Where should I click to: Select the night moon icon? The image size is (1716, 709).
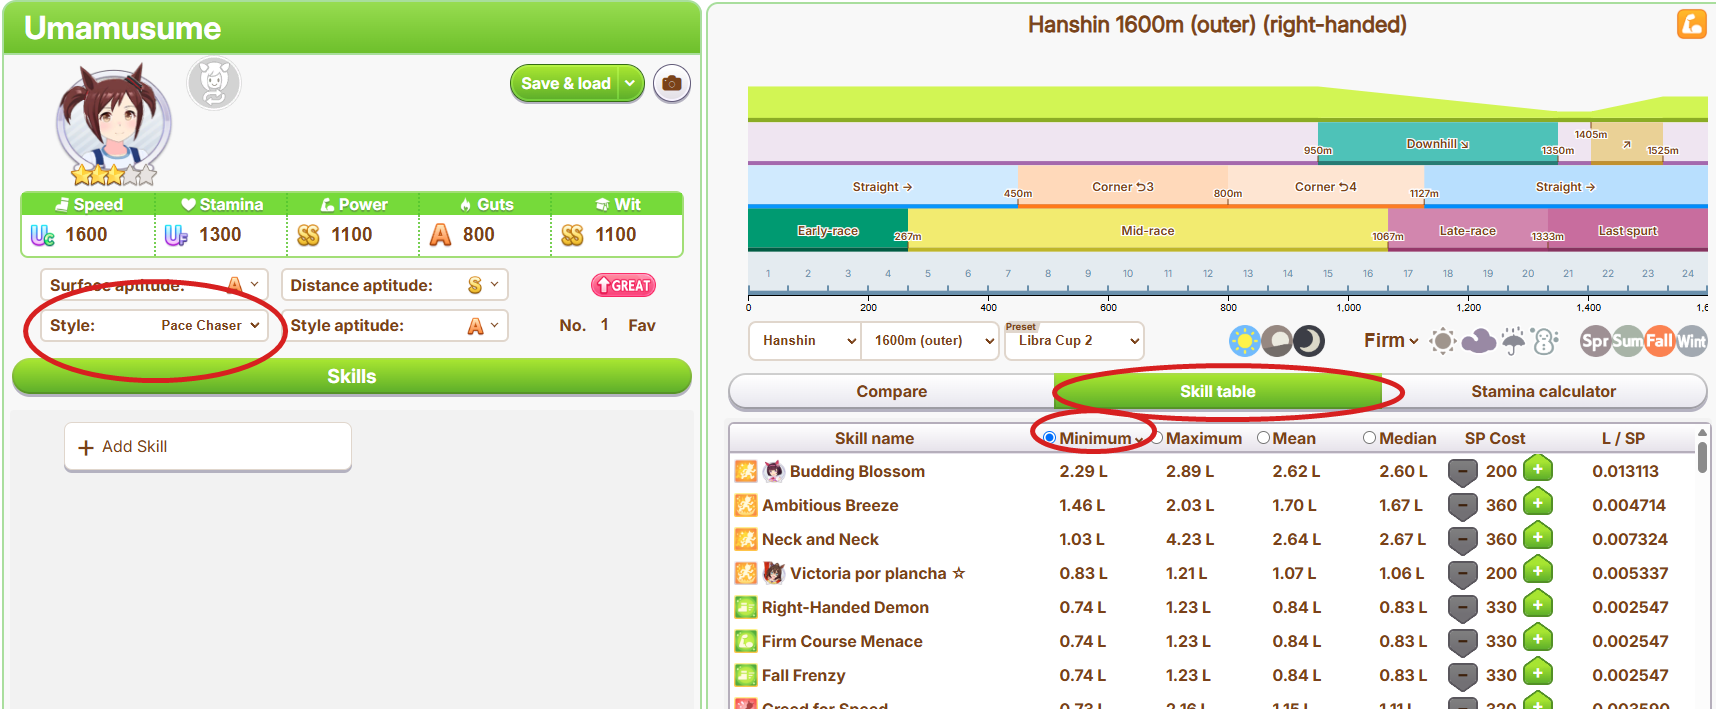tap(1309, 341)
